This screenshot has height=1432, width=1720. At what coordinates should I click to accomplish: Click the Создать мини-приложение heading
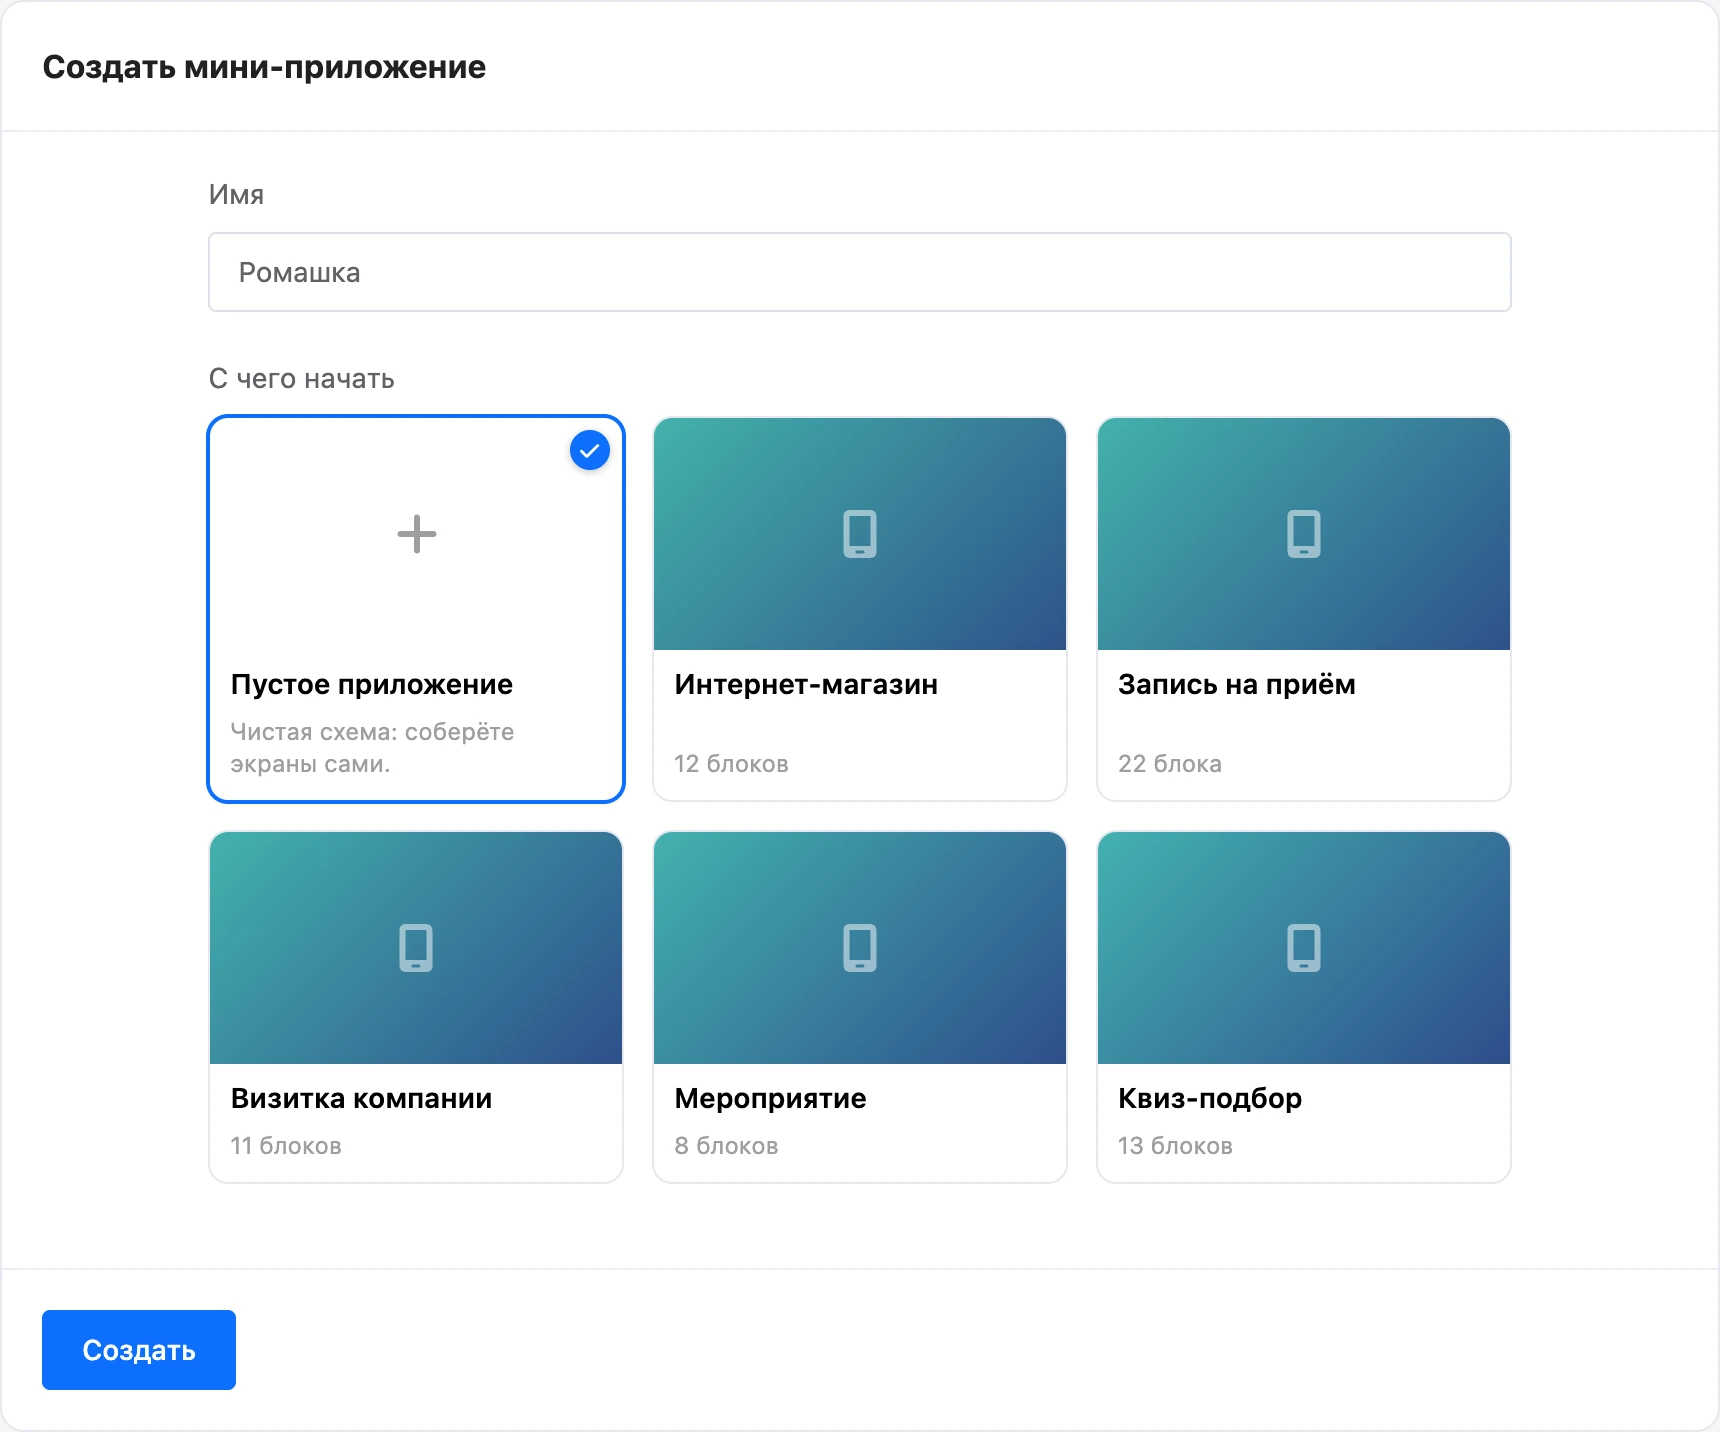(264, 67)
